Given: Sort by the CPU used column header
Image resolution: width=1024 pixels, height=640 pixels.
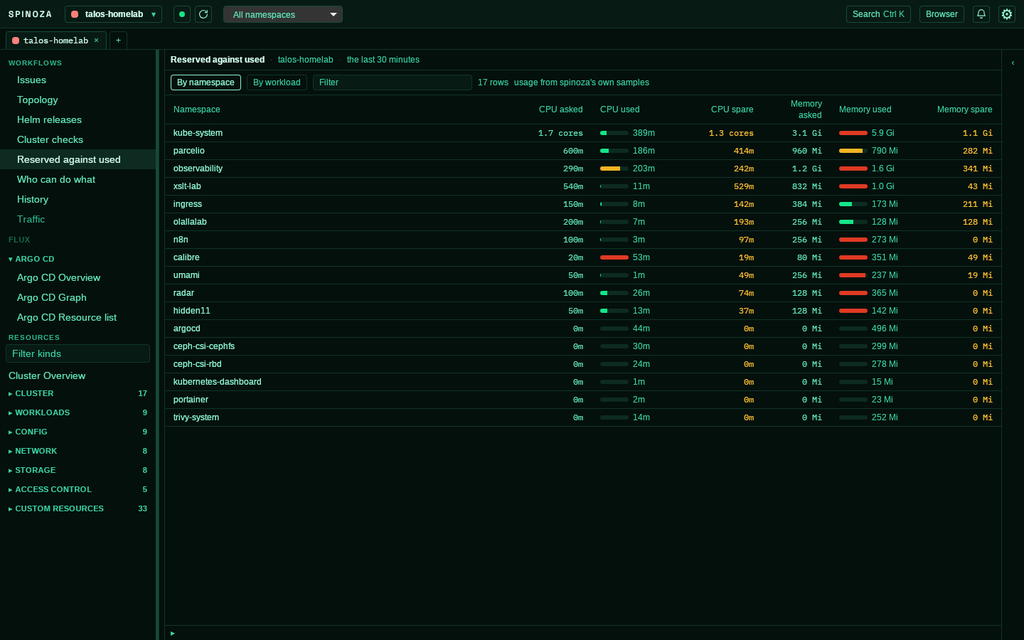Looking at the screenshot, I should 620,110.
